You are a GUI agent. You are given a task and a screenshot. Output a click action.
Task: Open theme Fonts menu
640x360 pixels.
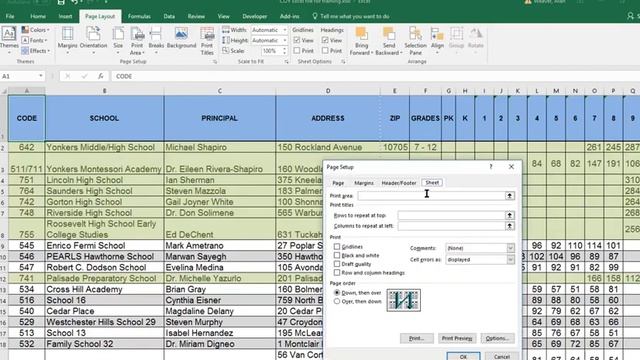click(35, 40)
